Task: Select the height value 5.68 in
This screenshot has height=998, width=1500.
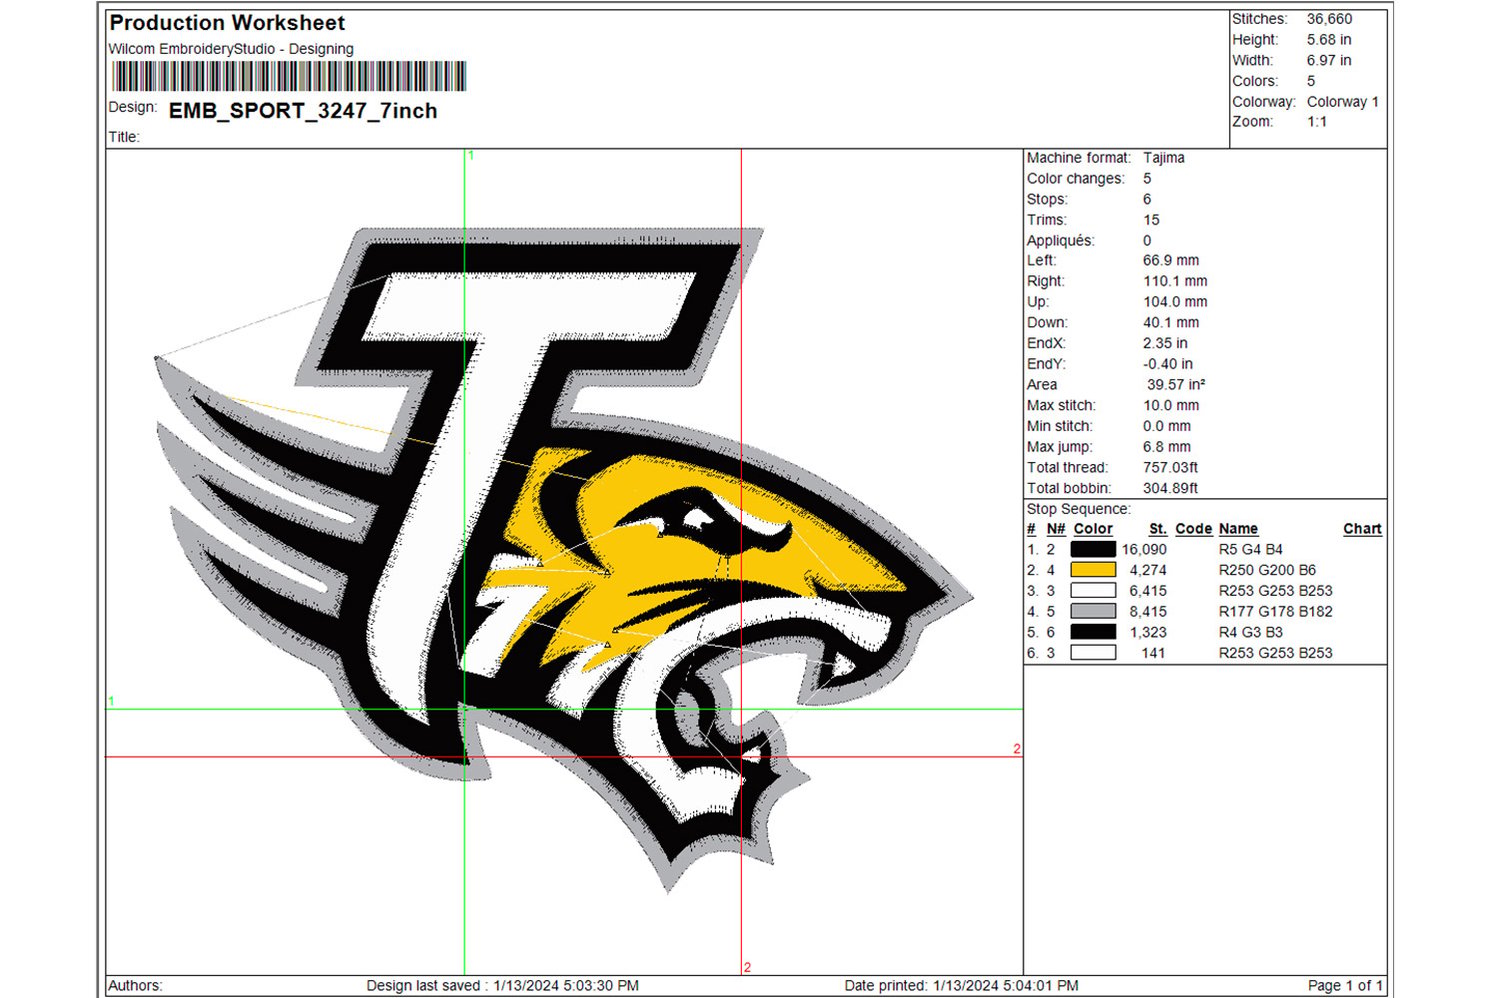Action: coord(1329,40)
